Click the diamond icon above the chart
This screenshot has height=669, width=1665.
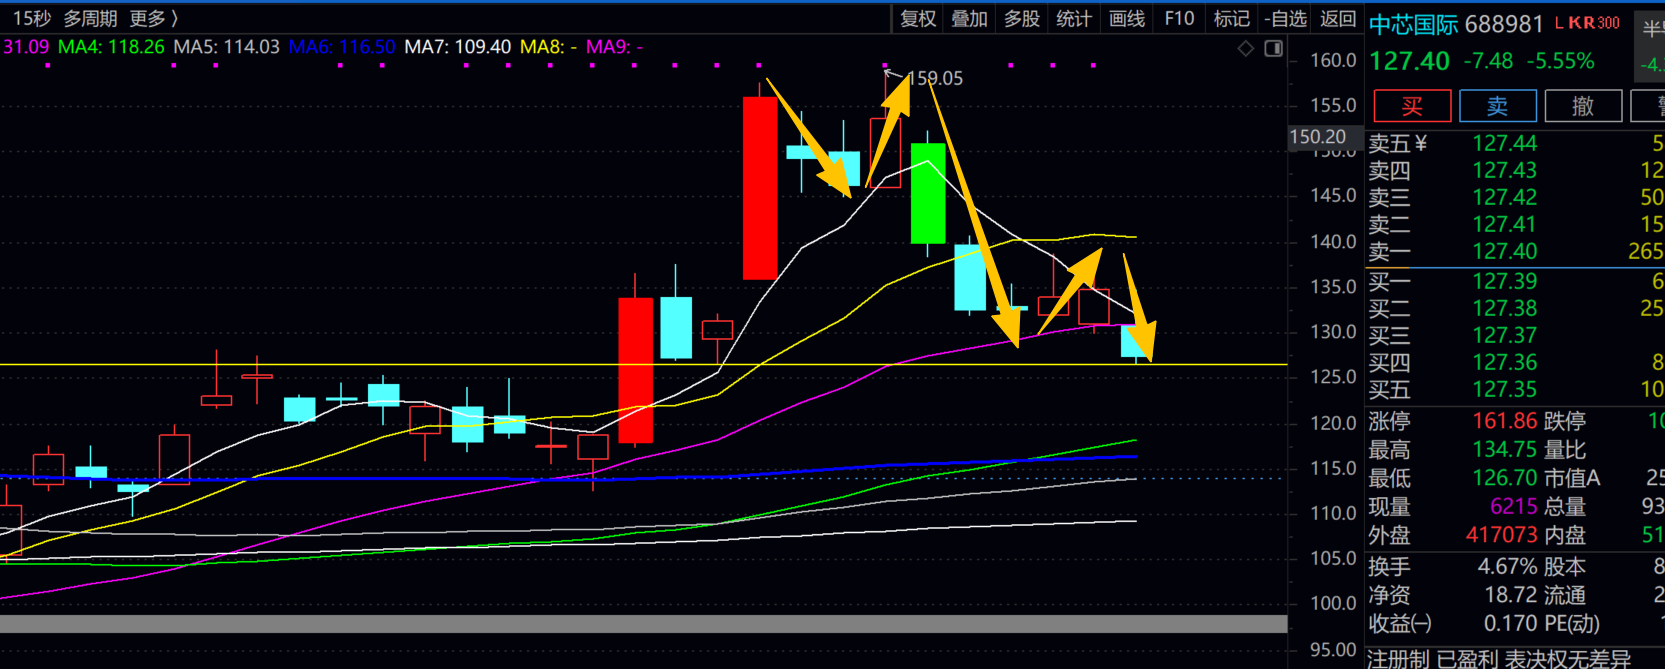coord(1245,48)
